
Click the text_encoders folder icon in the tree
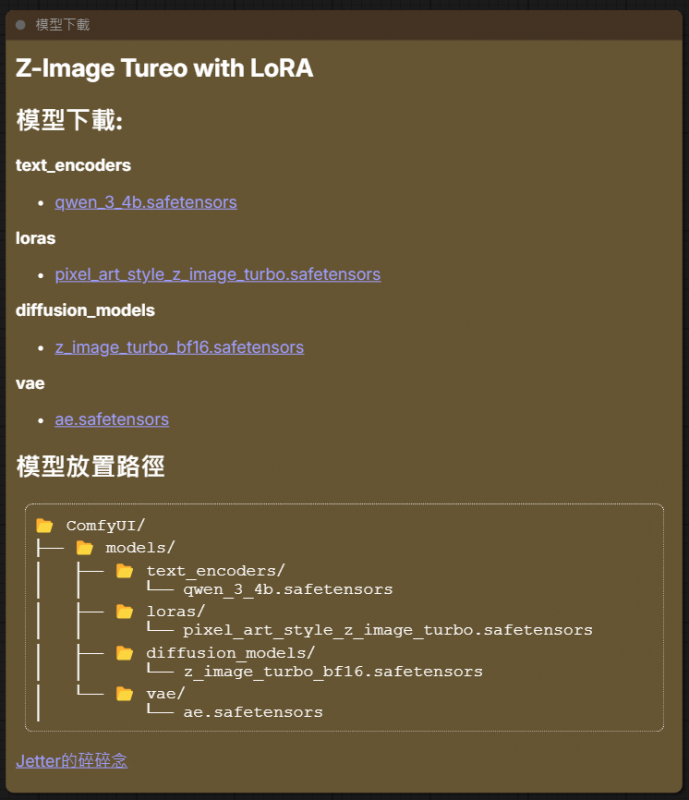124,571
